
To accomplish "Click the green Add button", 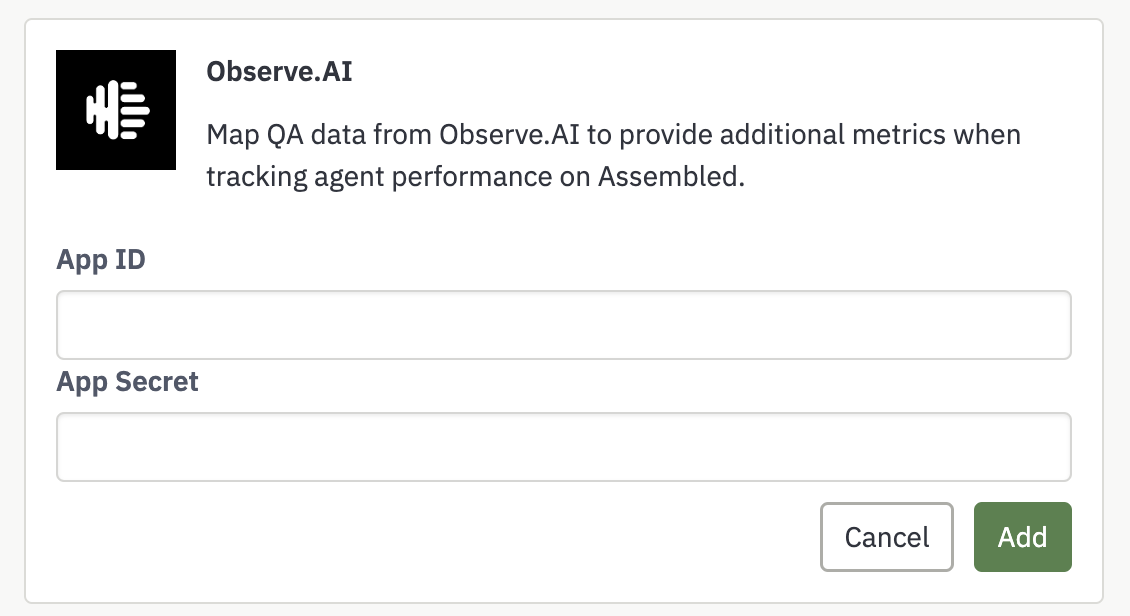I will tap(1023, 537).
